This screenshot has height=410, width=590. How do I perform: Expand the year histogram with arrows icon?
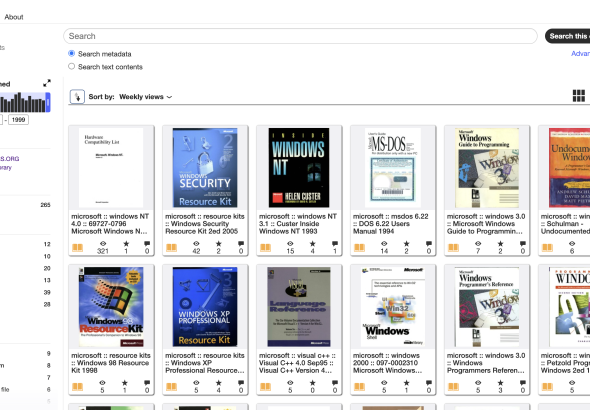[47, 83]
